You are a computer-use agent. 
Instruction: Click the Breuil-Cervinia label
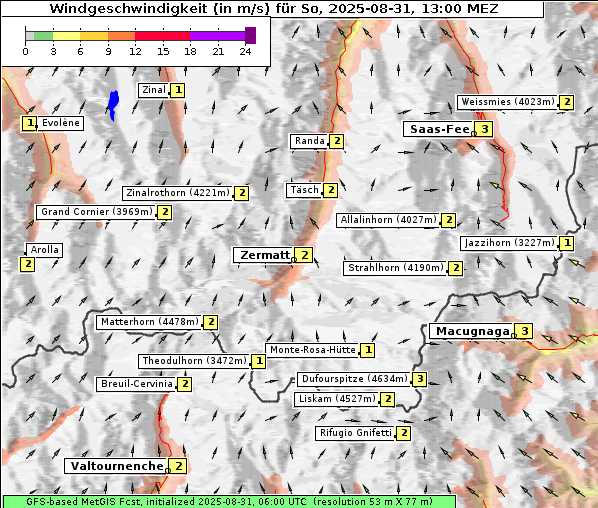137,384
